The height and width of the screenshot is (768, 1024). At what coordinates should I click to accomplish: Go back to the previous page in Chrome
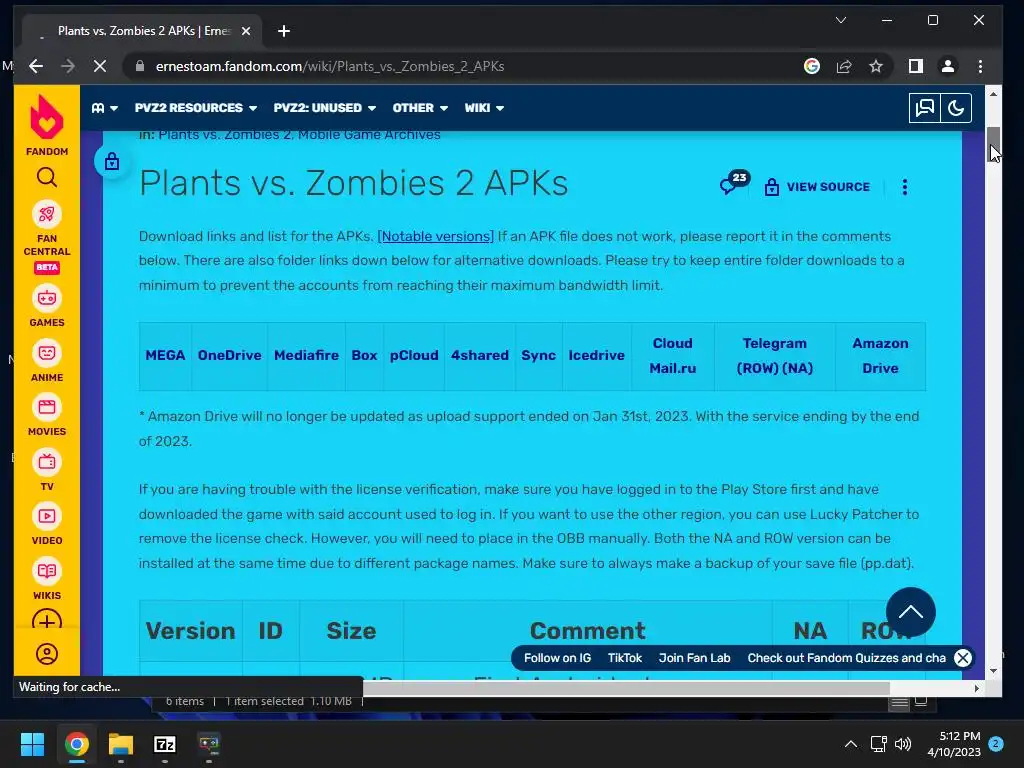click(36, 66)
